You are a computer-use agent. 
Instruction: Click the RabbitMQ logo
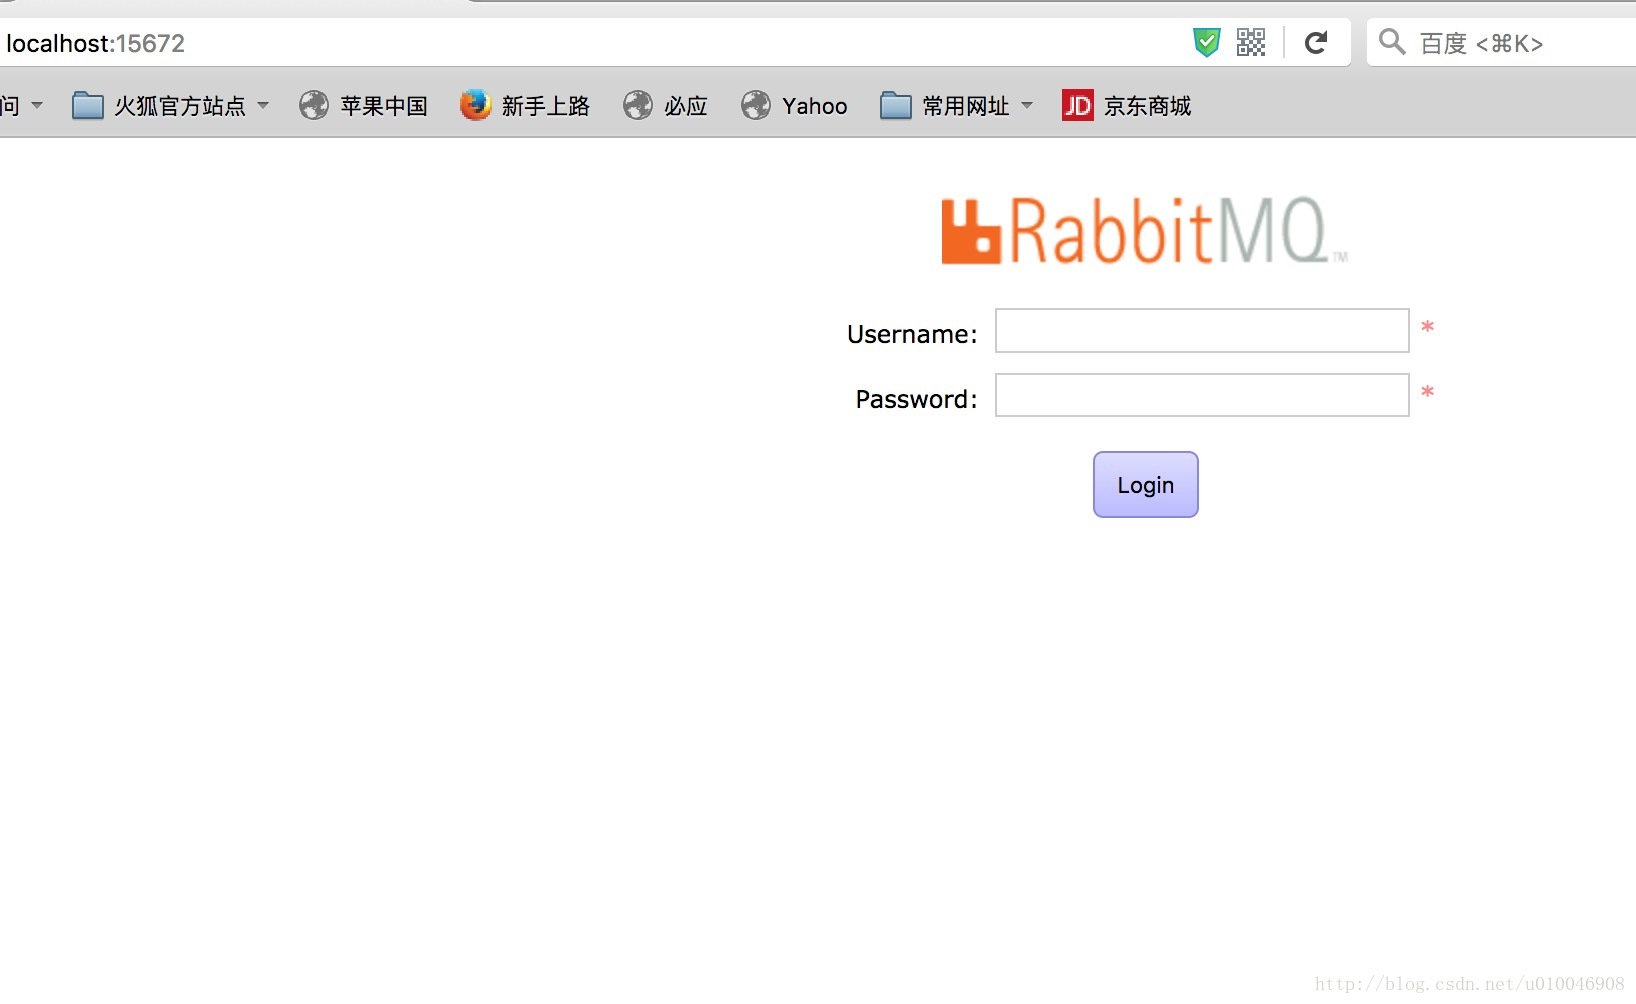pyautogui.click(x=1144, y=231)
